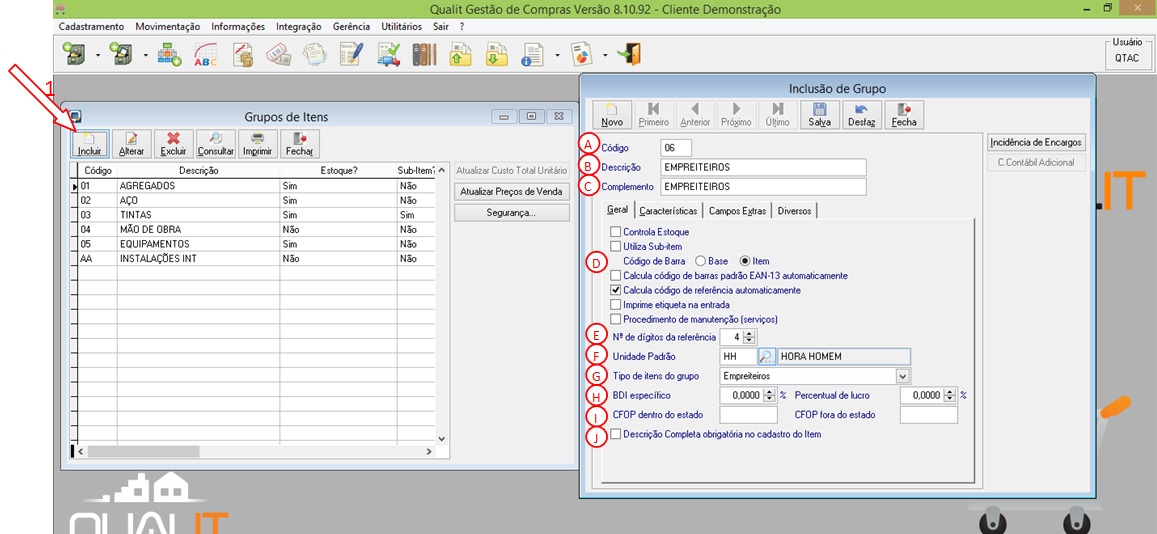Click the pie chart report icon
This screenshot has height=534, width=1157.
coord(582,55)
